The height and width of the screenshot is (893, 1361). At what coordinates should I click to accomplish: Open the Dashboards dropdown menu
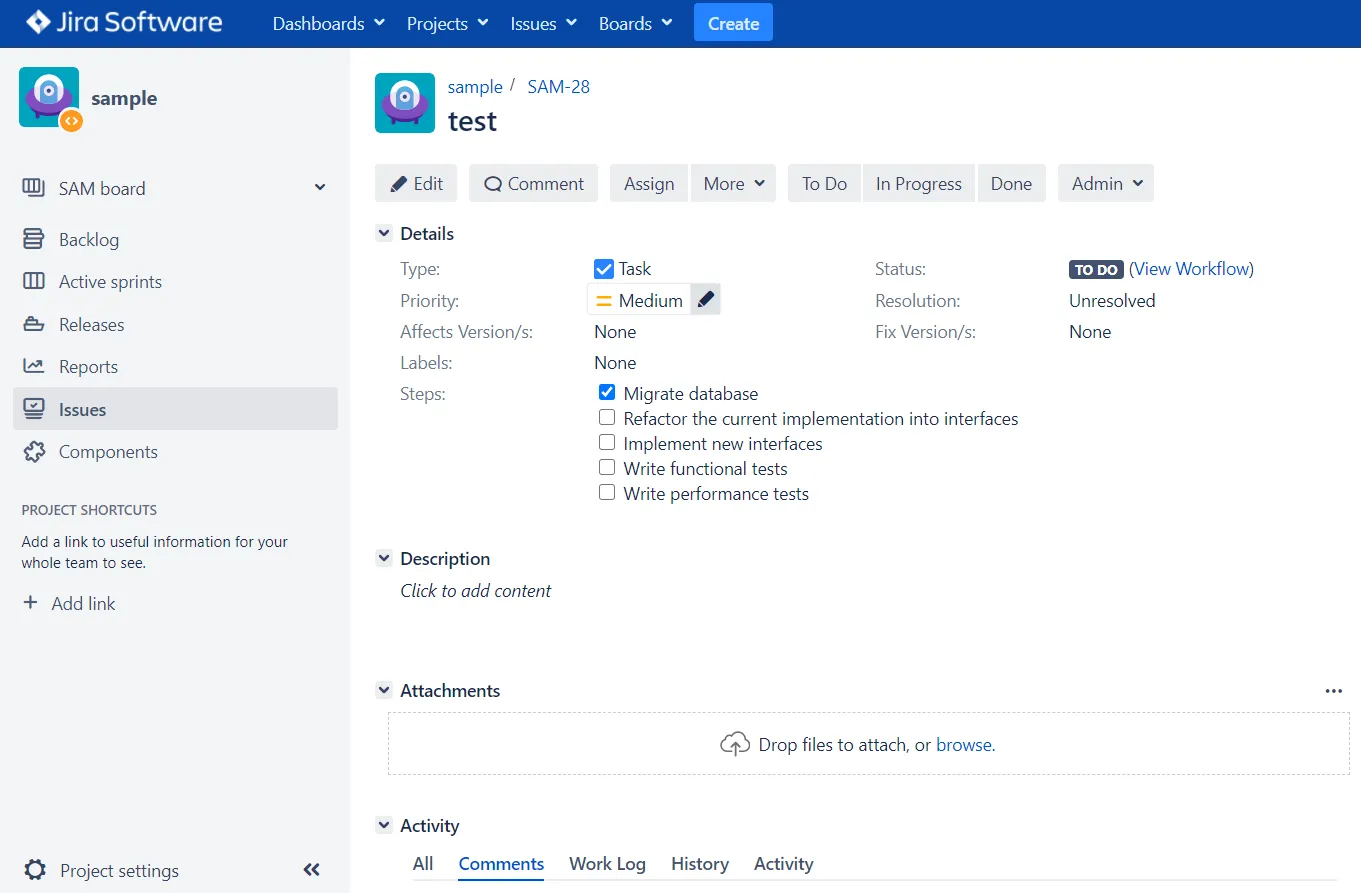[329, 23]
